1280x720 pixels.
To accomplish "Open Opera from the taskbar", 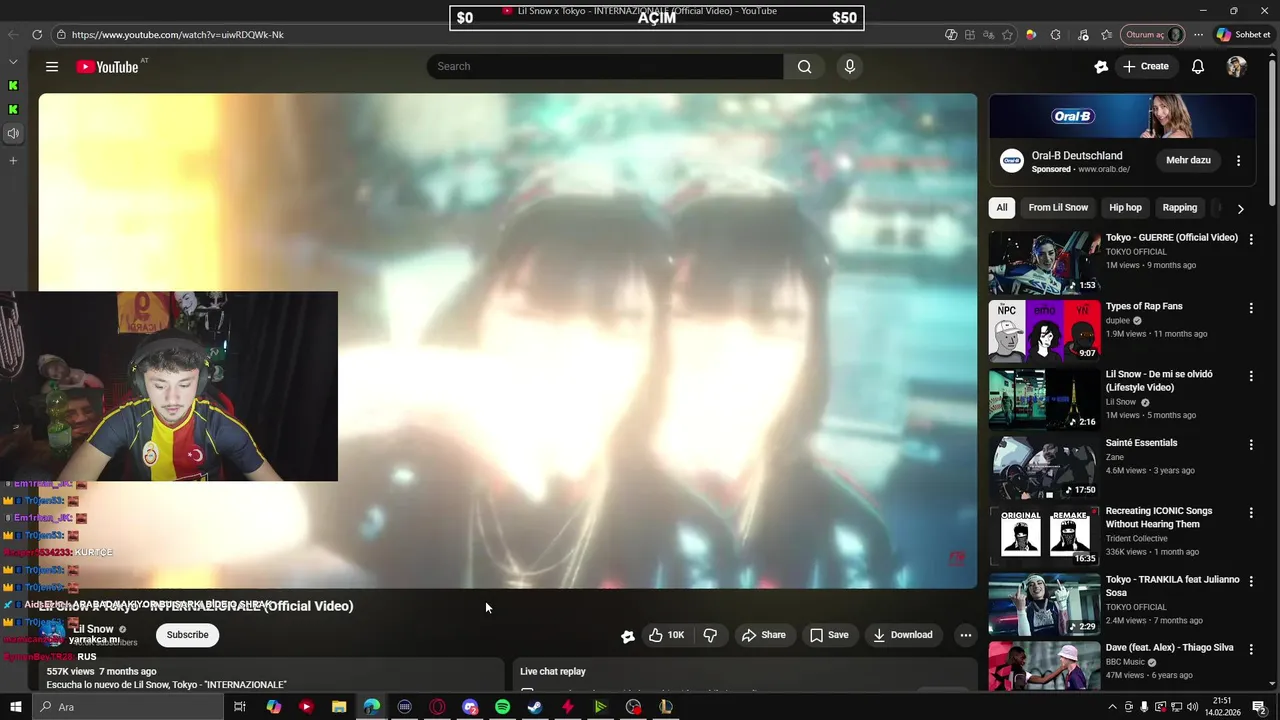I will click(x=437, y=707).
